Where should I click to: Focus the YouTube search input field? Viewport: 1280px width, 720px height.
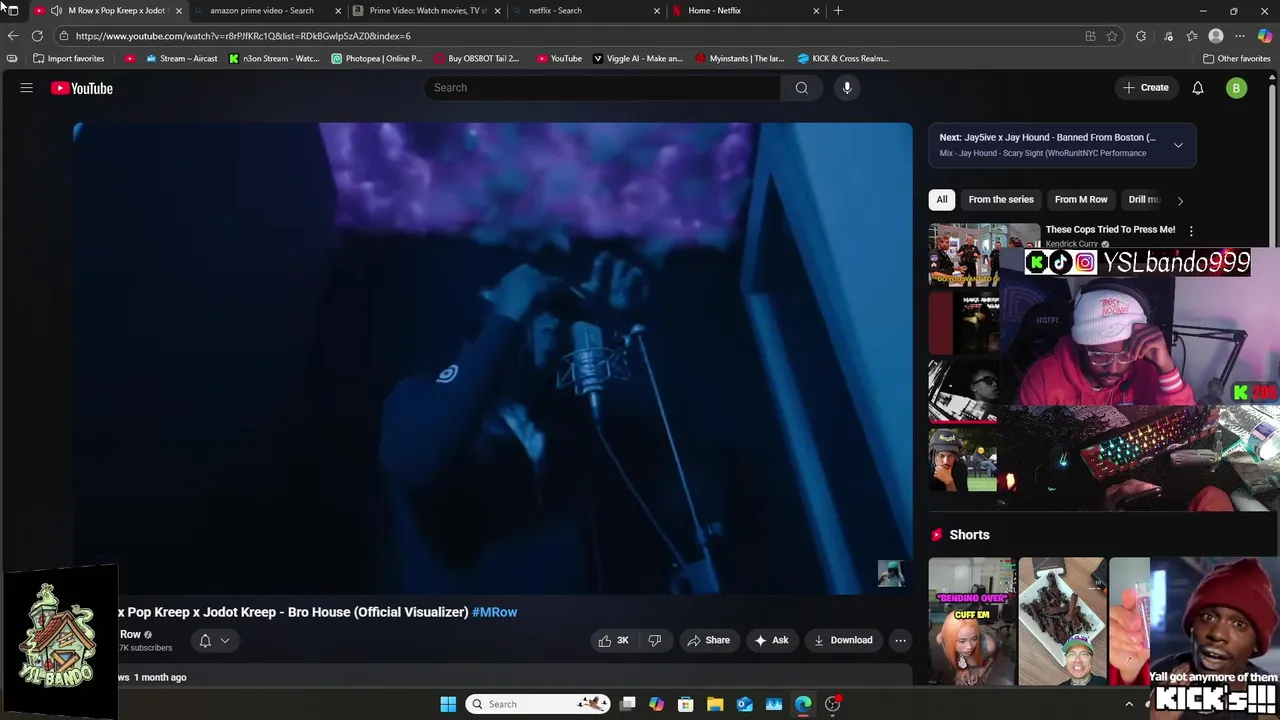(603, 88)
